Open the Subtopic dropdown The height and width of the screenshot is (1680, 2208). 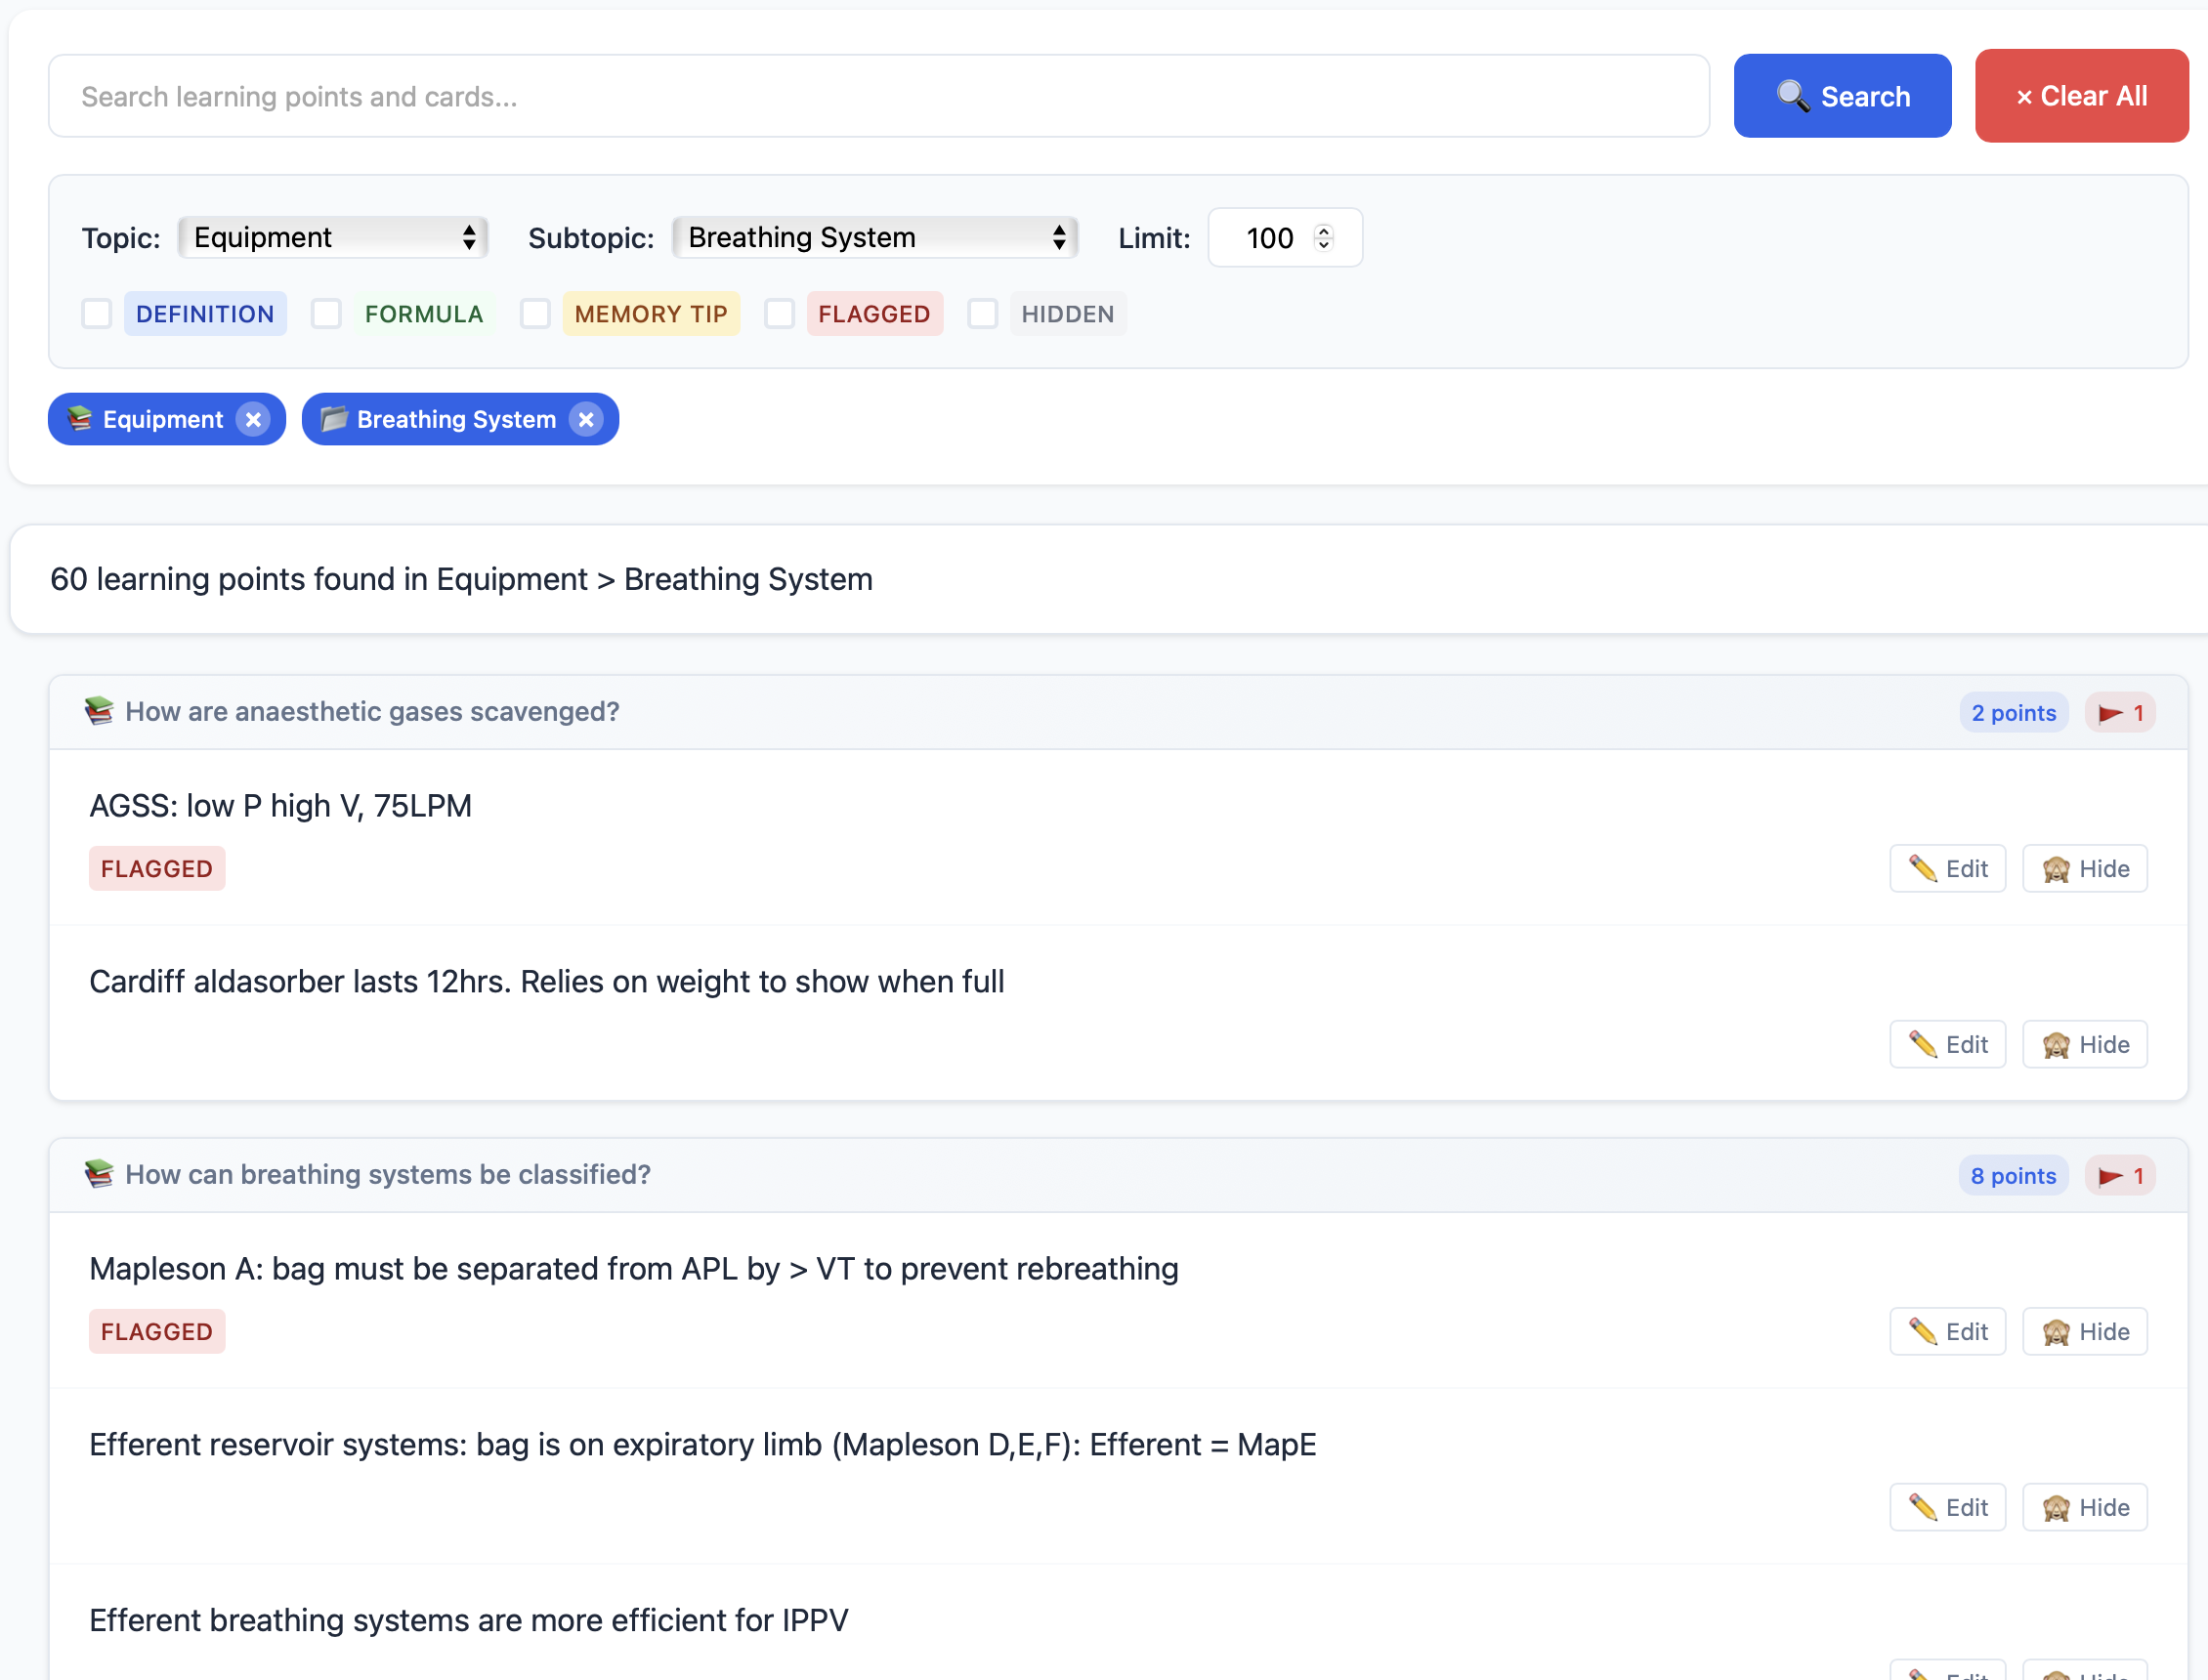point(875,237)
